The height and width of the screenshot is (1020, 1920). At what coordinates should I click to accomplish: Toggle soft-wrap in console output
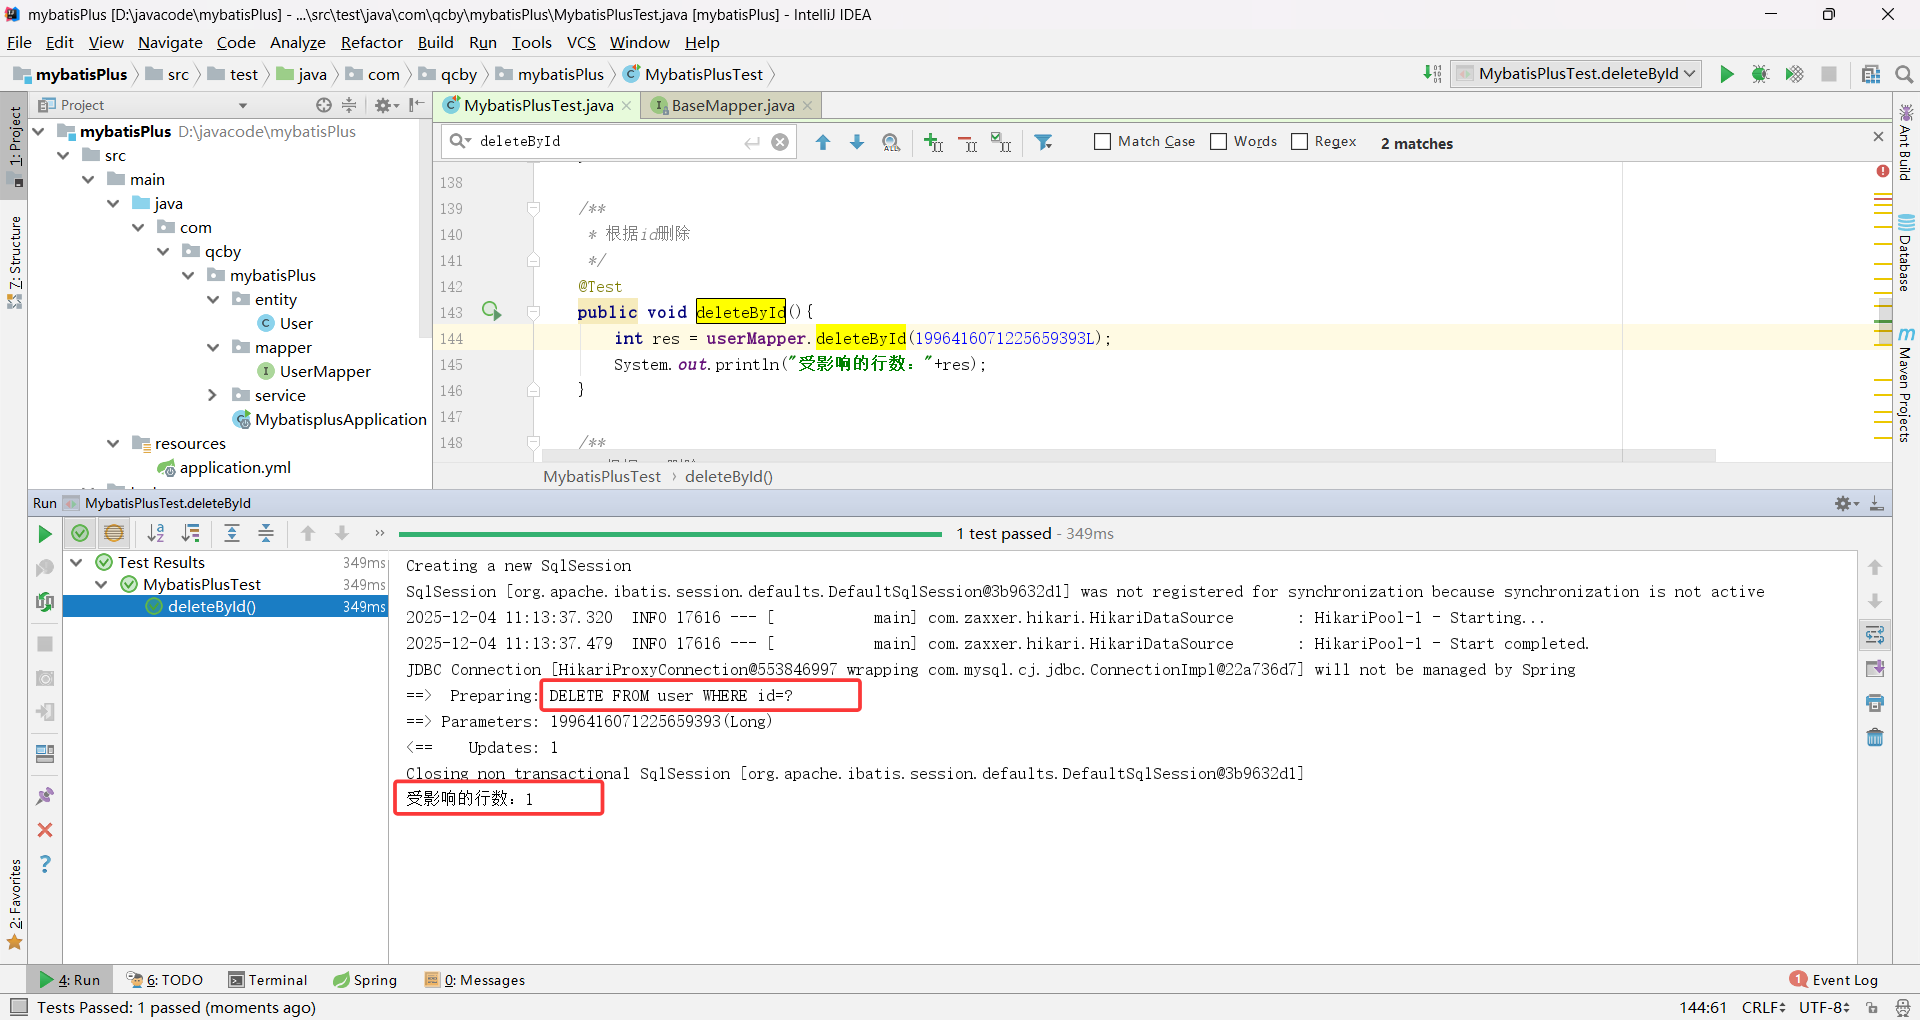(x=1875, y=635)
